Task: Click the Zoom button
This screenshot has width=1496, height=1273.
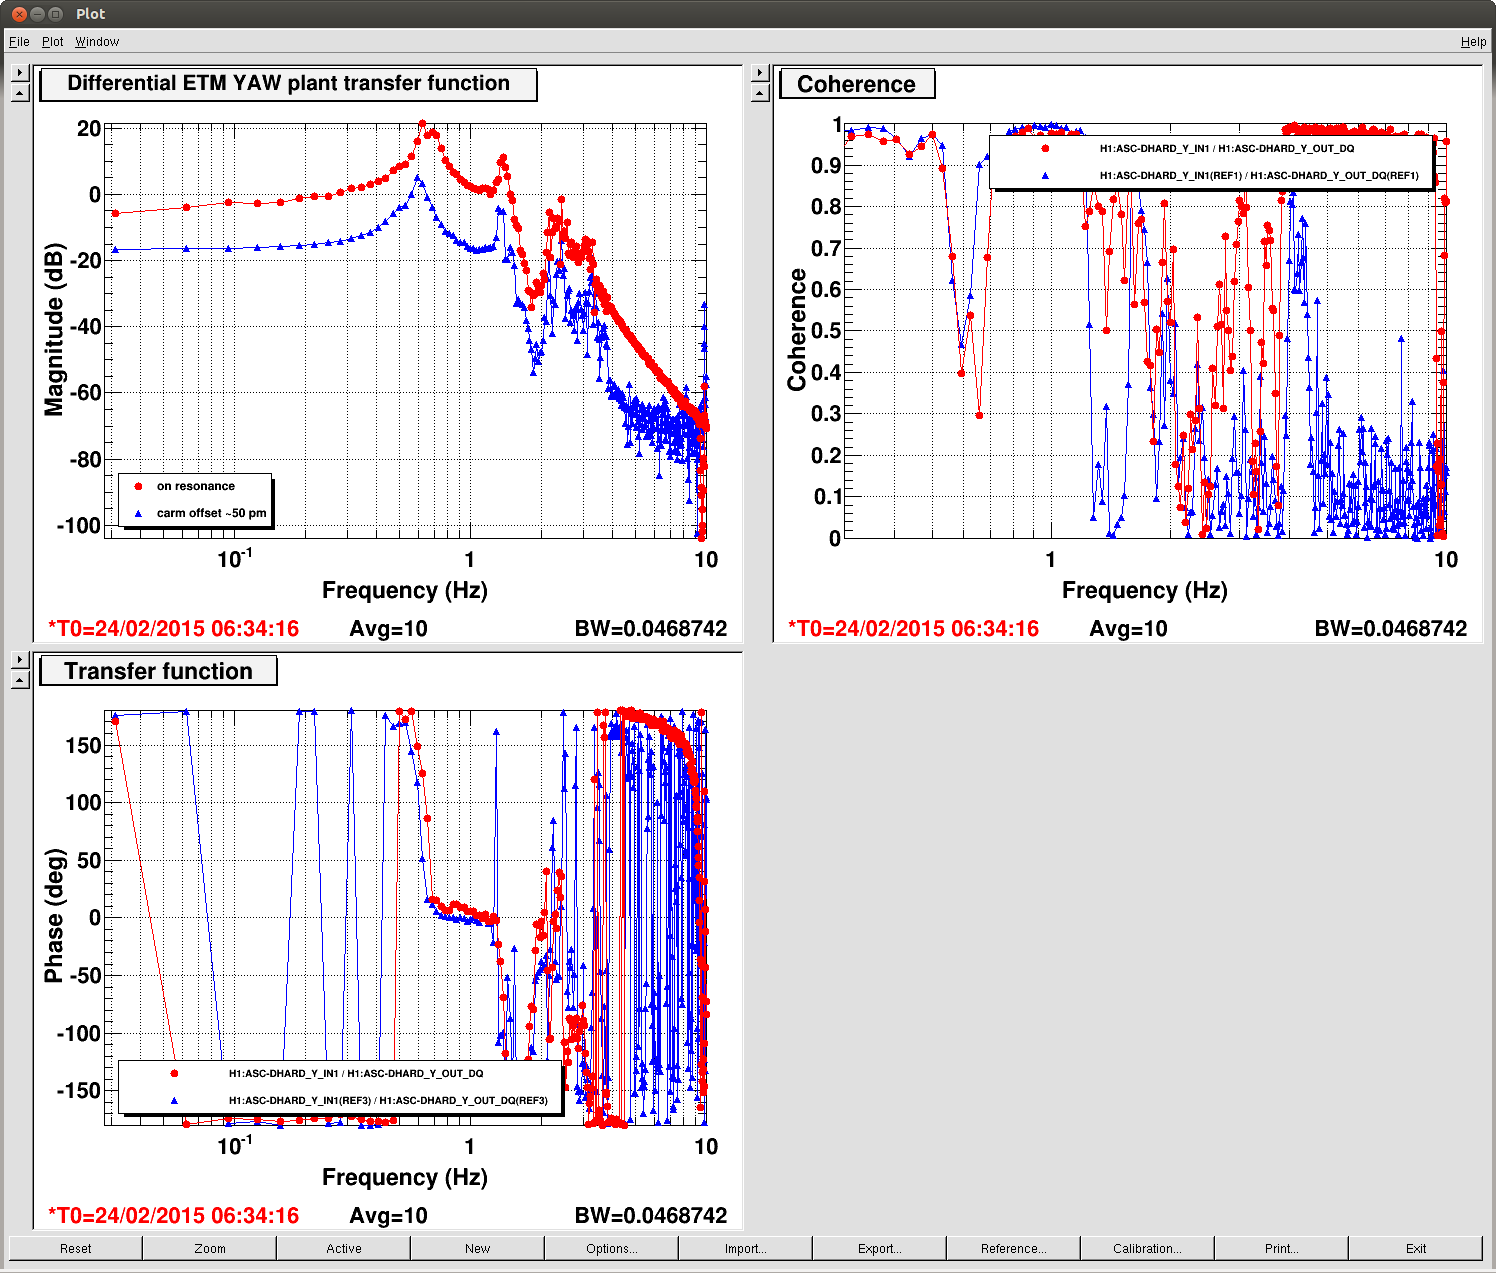Action: coord(210,1248)
